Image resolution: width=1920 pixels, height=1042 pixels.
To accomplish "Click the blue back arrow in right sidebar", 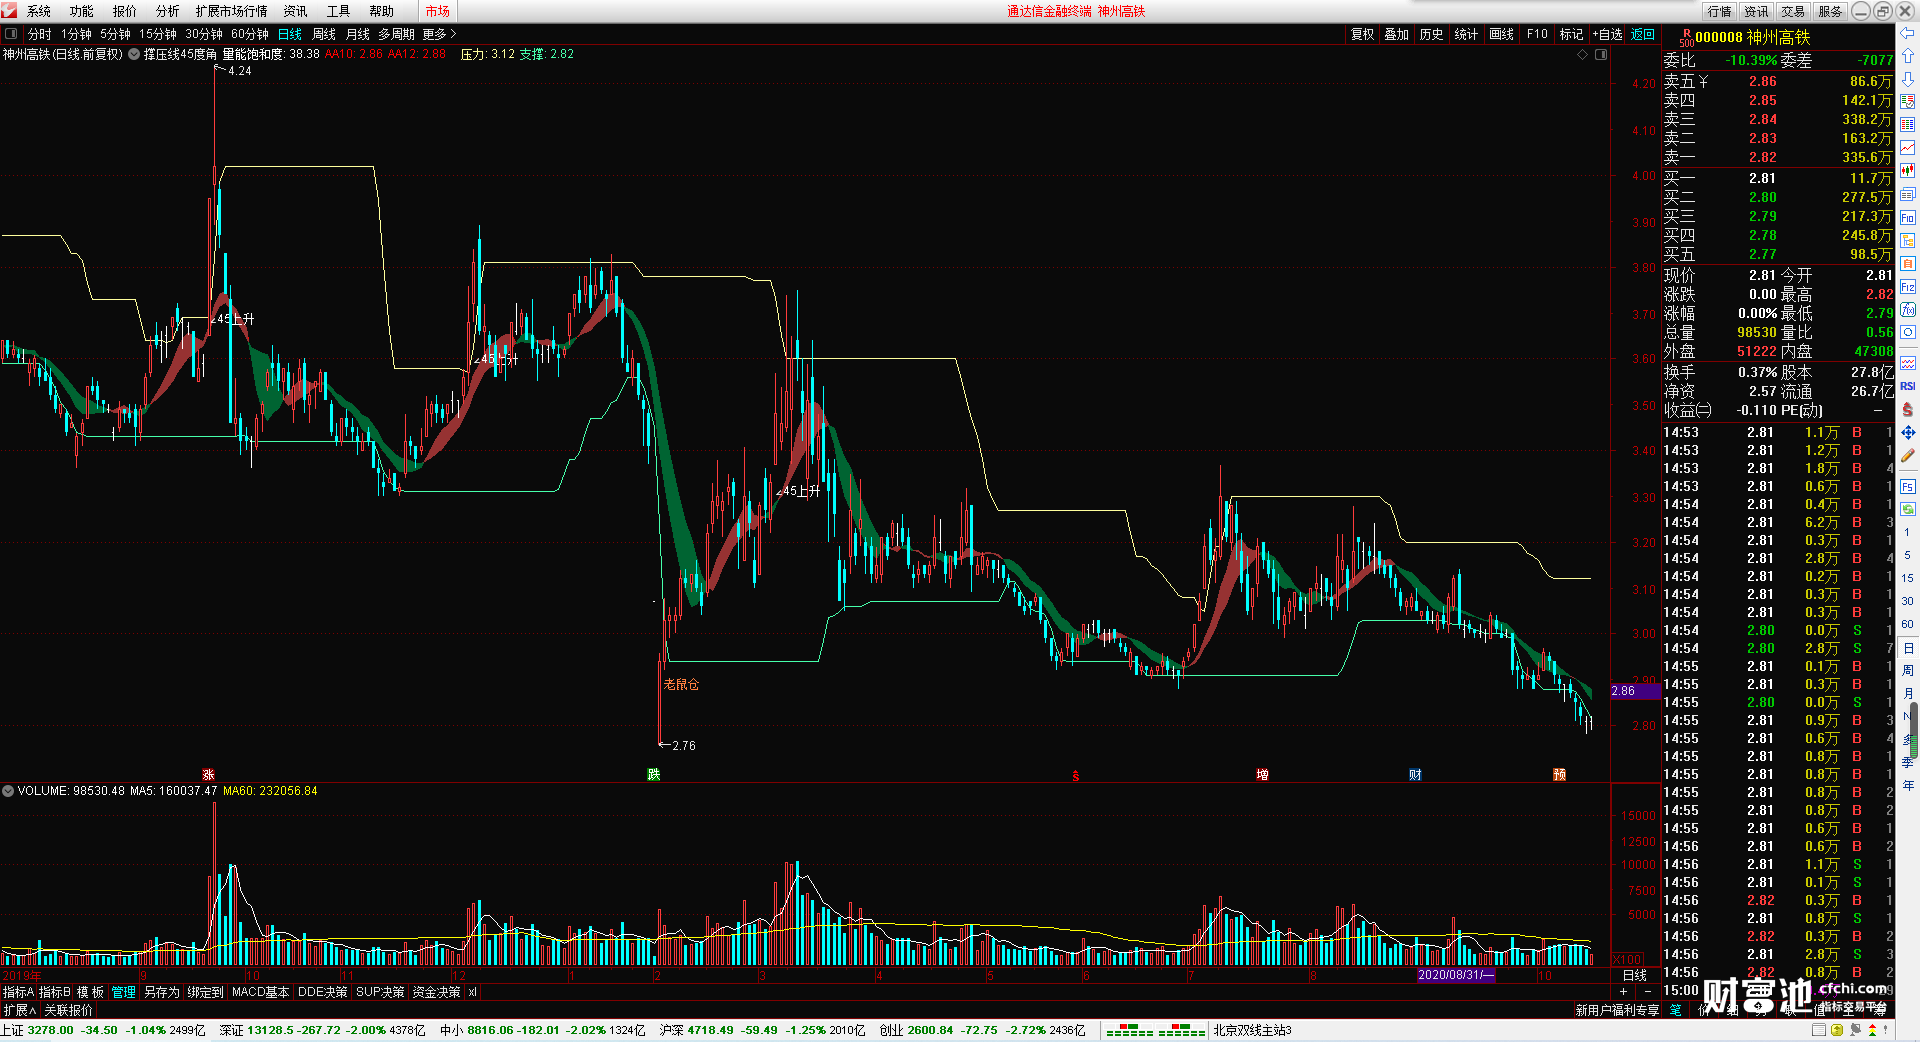I will pyautogui.click(x=1907, y=33).
